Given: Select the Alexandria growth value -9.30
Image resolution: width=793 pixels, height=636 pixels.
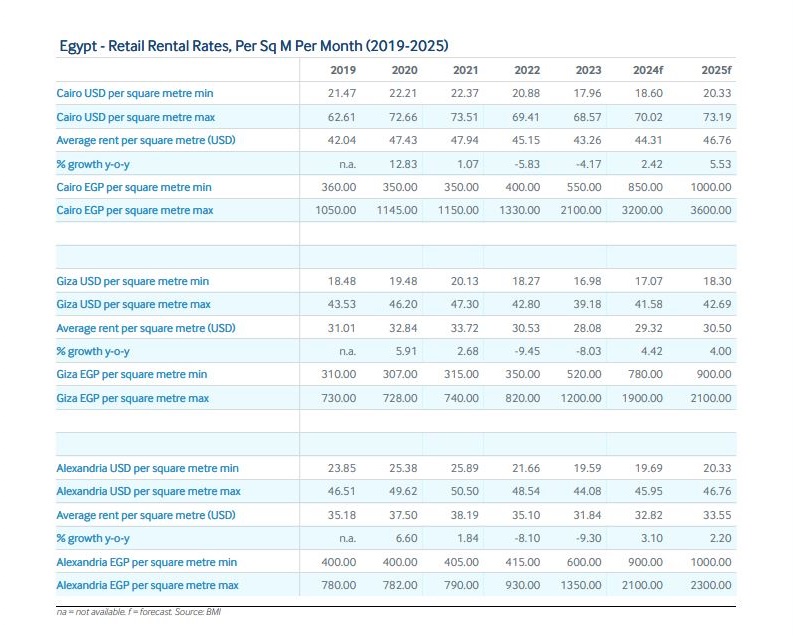Looking at the screenshot, I should (x=586, y=538).
